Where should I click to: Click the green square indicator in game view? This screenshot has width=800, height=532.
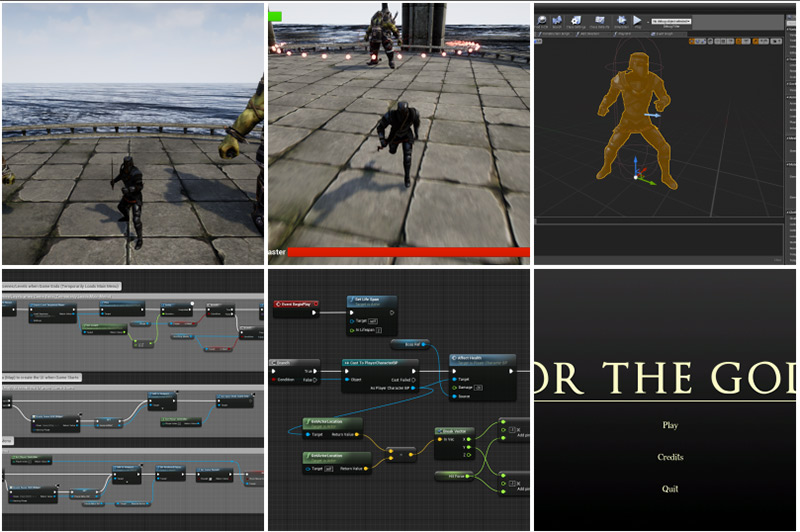click(275, 16)
